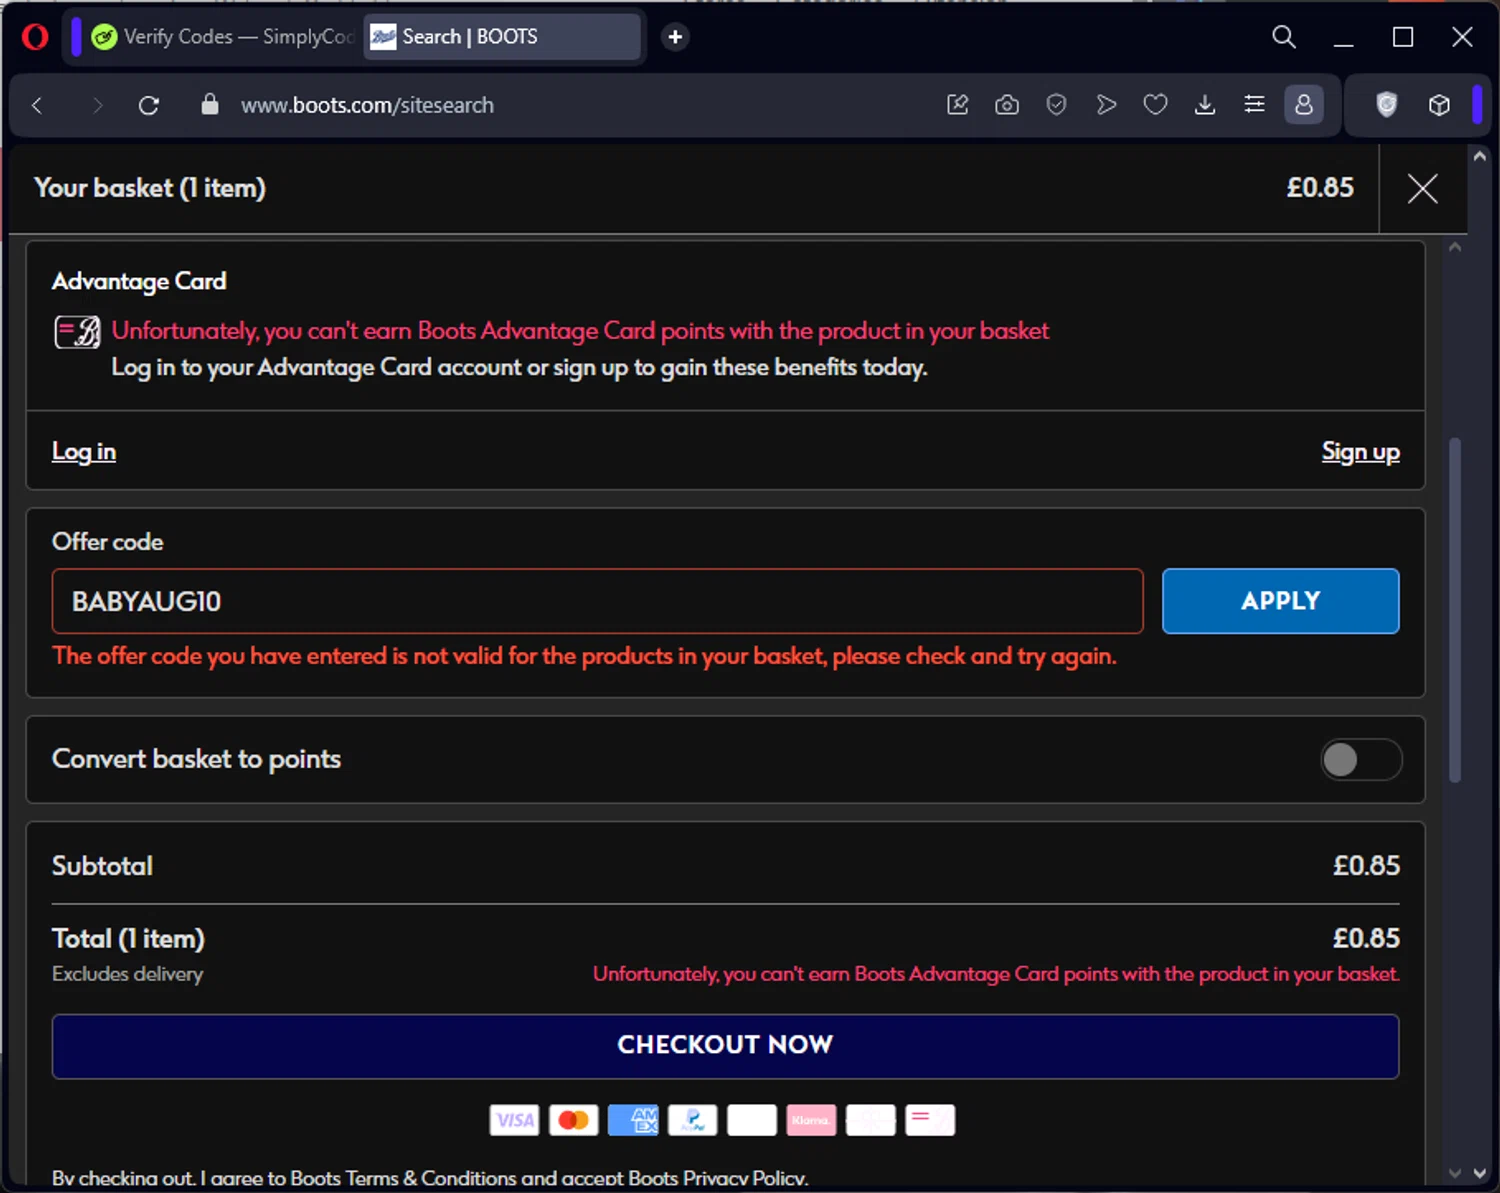Image resolution: width=1500 pixels, height=1193 pixels.
Task: Select the Search | BOOTS tab
Action: [502, 37]
